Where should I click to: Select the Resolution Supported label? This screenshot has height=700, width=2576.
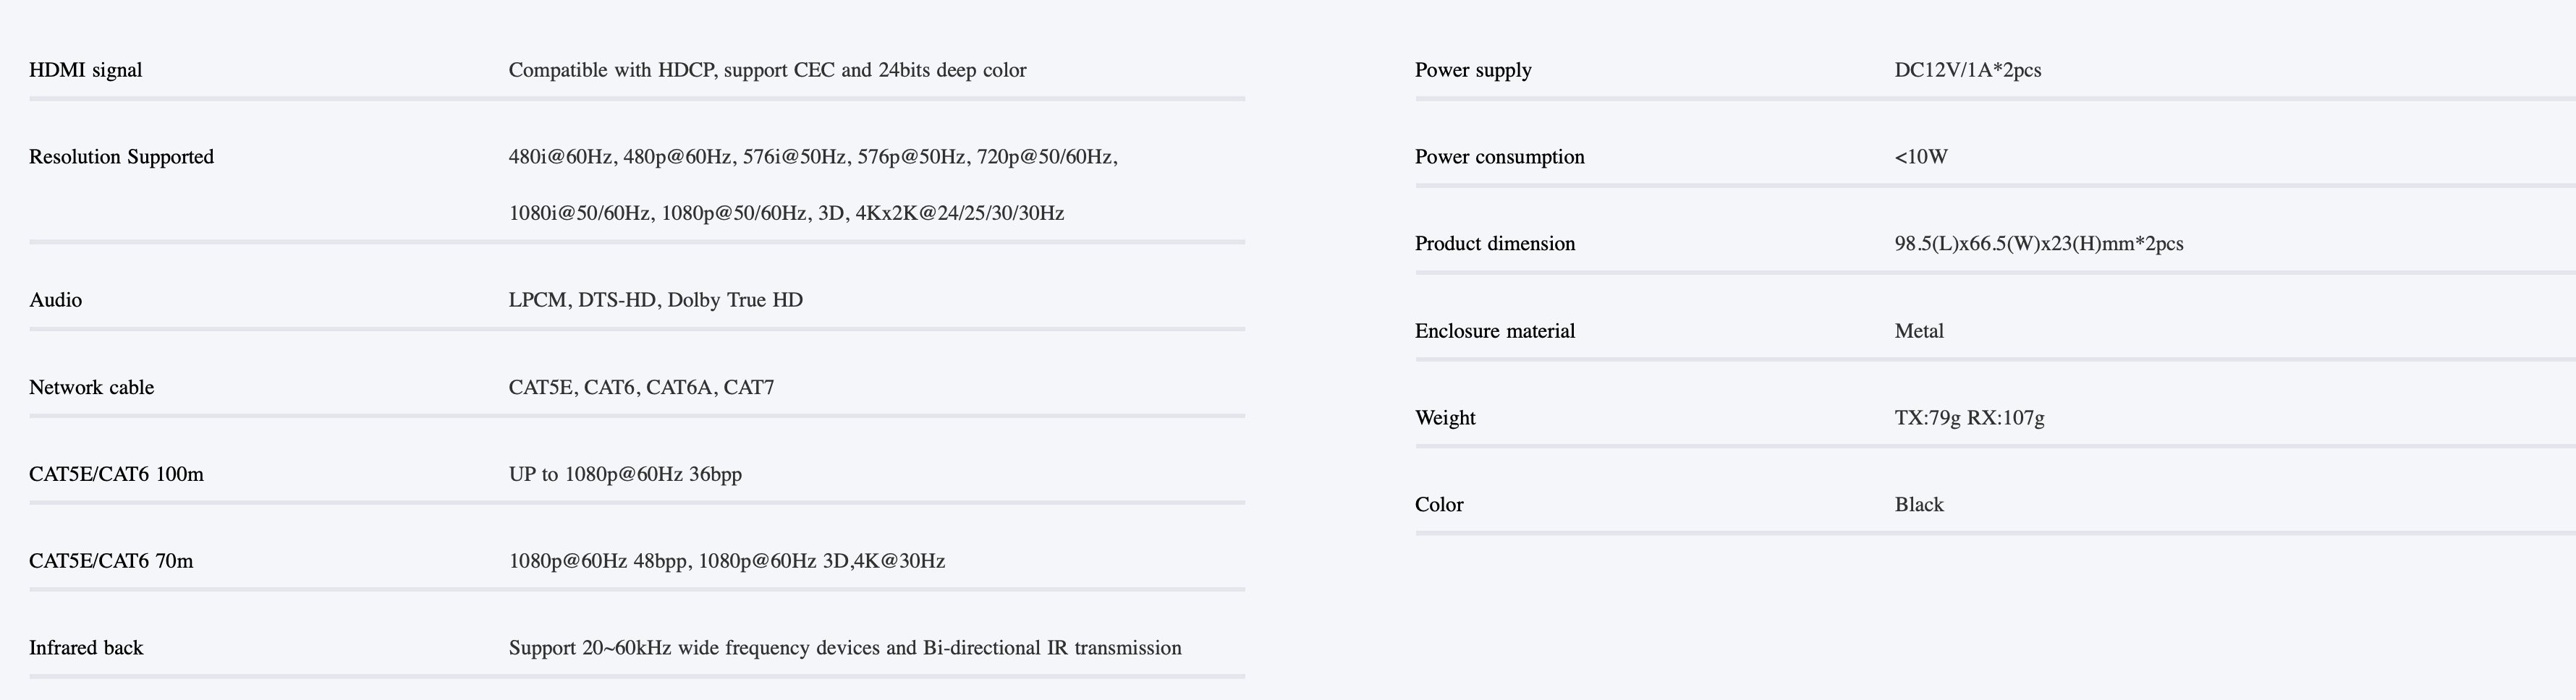click(x=121, y=157)
